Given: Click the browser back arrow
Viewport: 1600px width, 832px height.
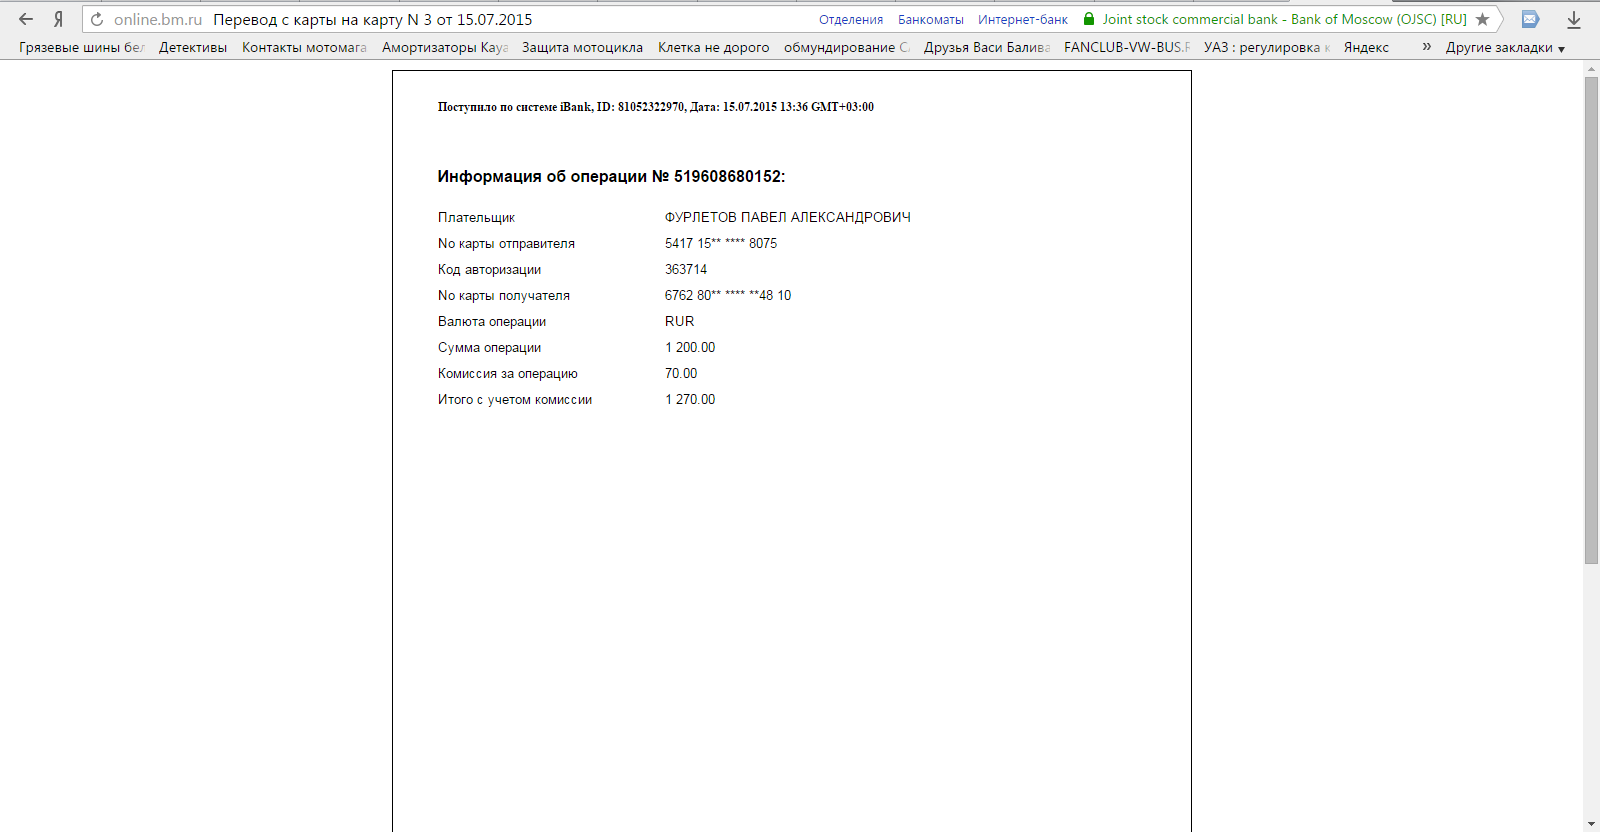Looking at the screenshot, I should pyautogui.click(x=26, y=19).
